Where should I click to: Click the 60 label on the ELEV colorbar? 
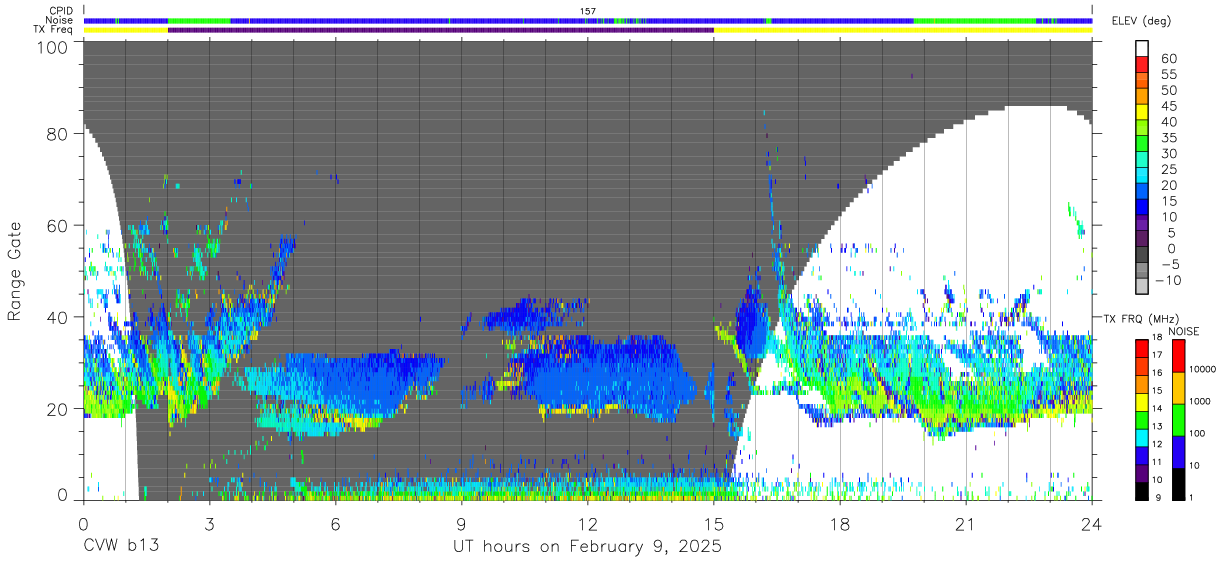1167,59
